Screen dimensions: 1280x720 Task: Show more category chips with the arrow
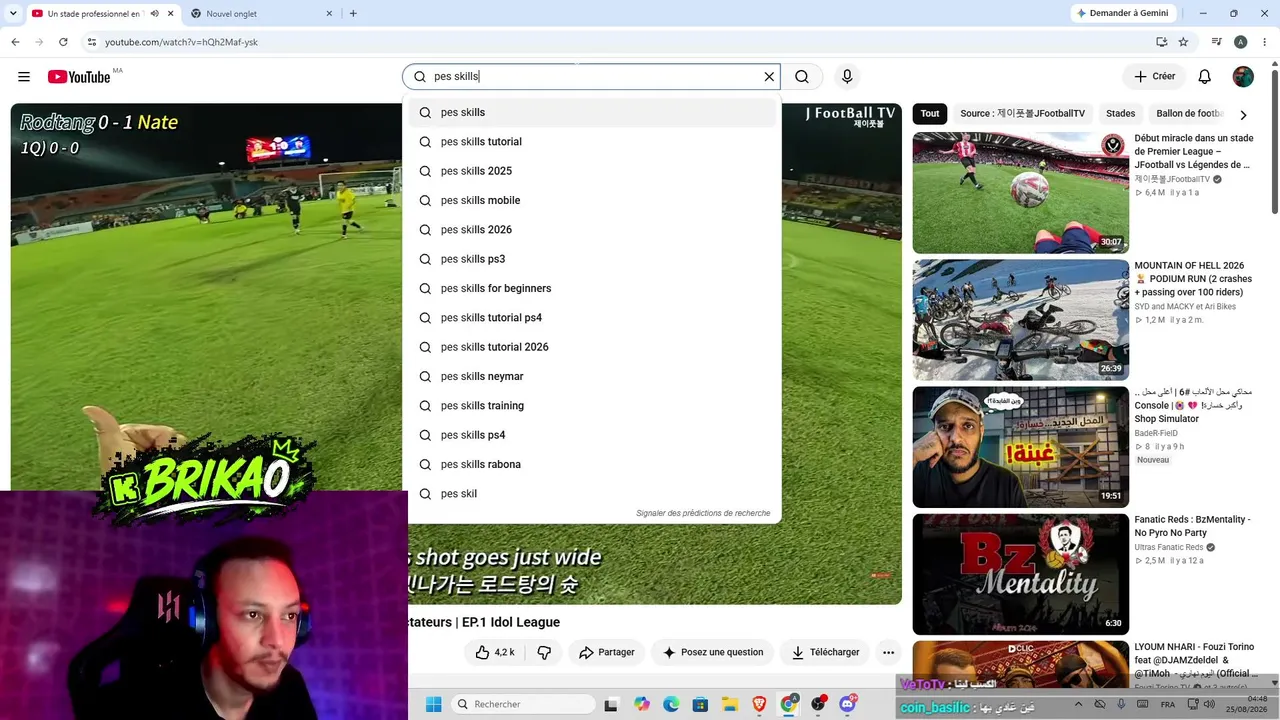click(x=1243, y=114)
